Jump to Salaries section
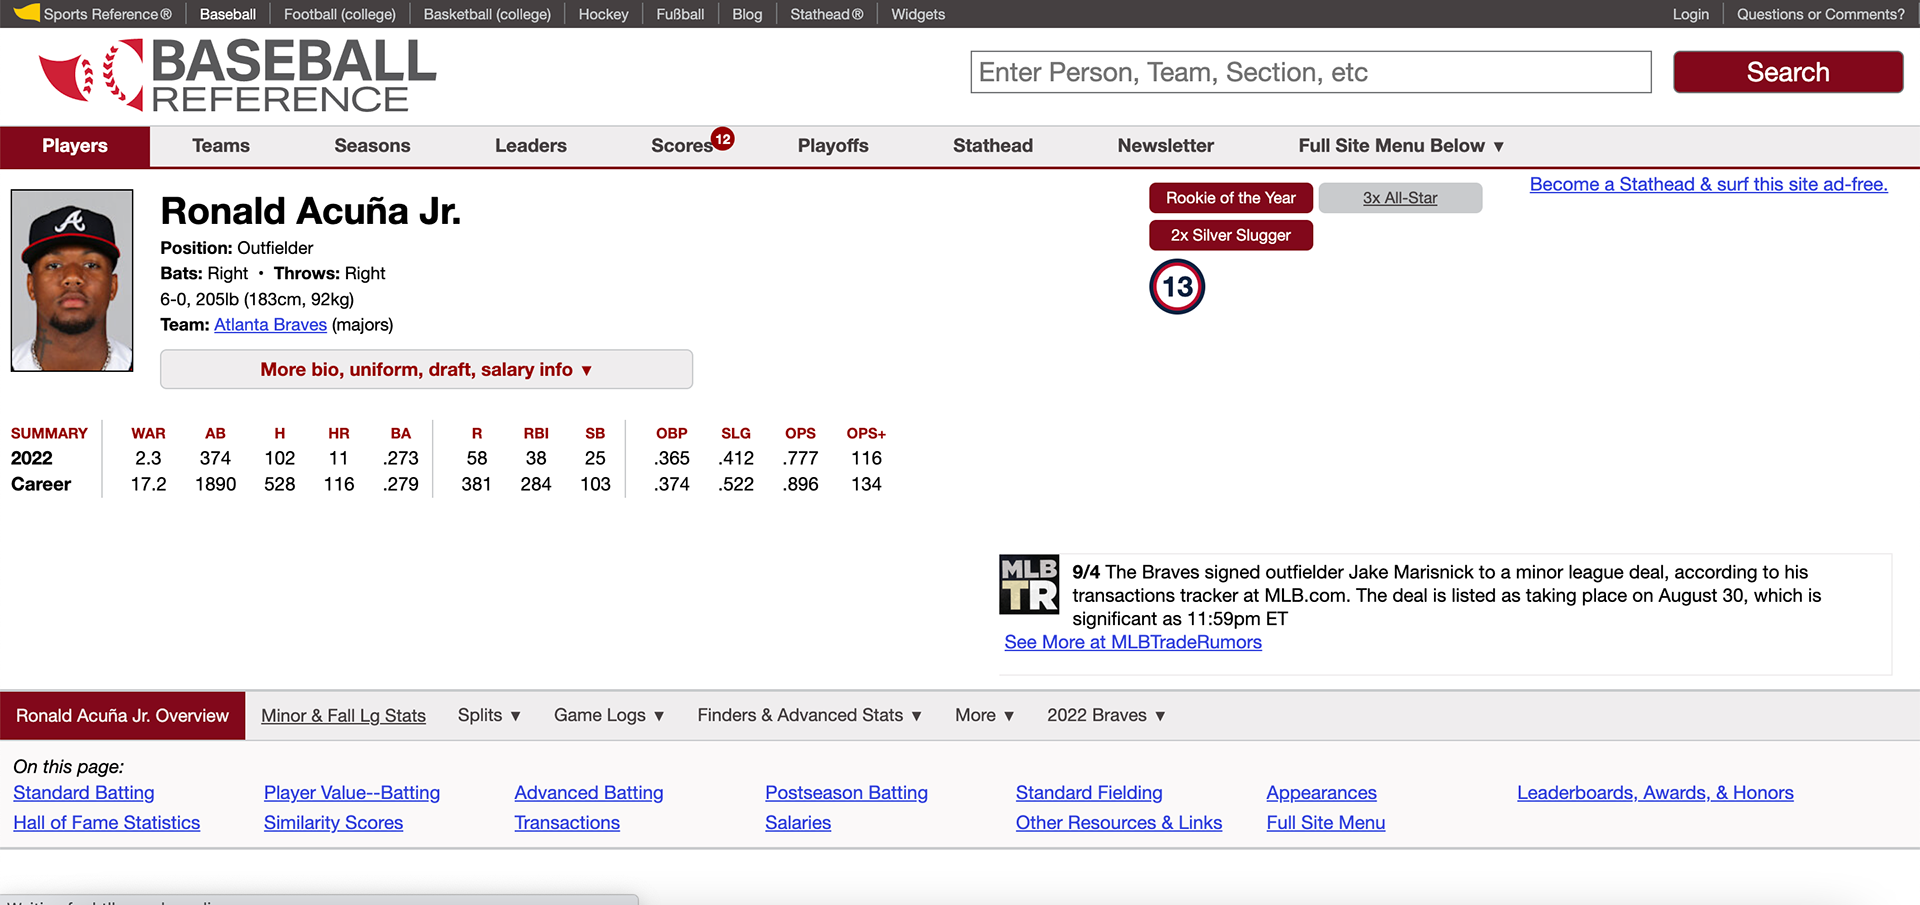 [798, 823]
